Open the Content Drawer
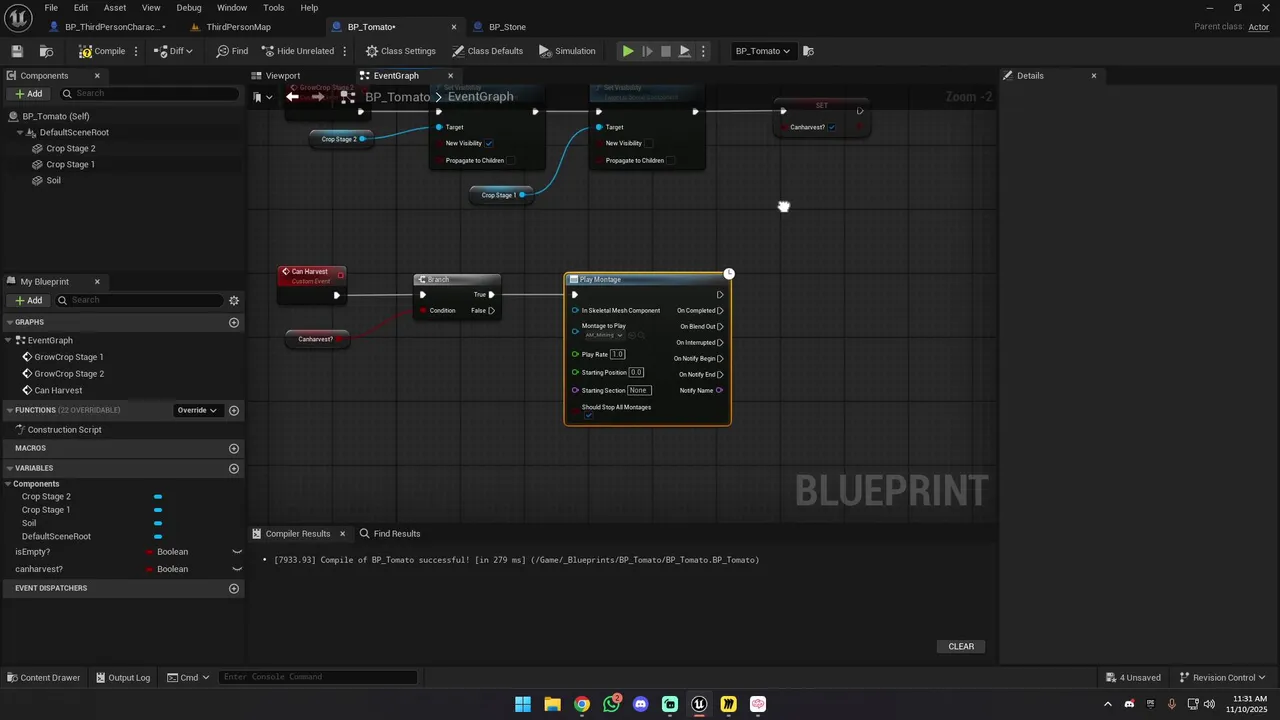This screenshot has height=720, width=1280. [x=43, y=677]
